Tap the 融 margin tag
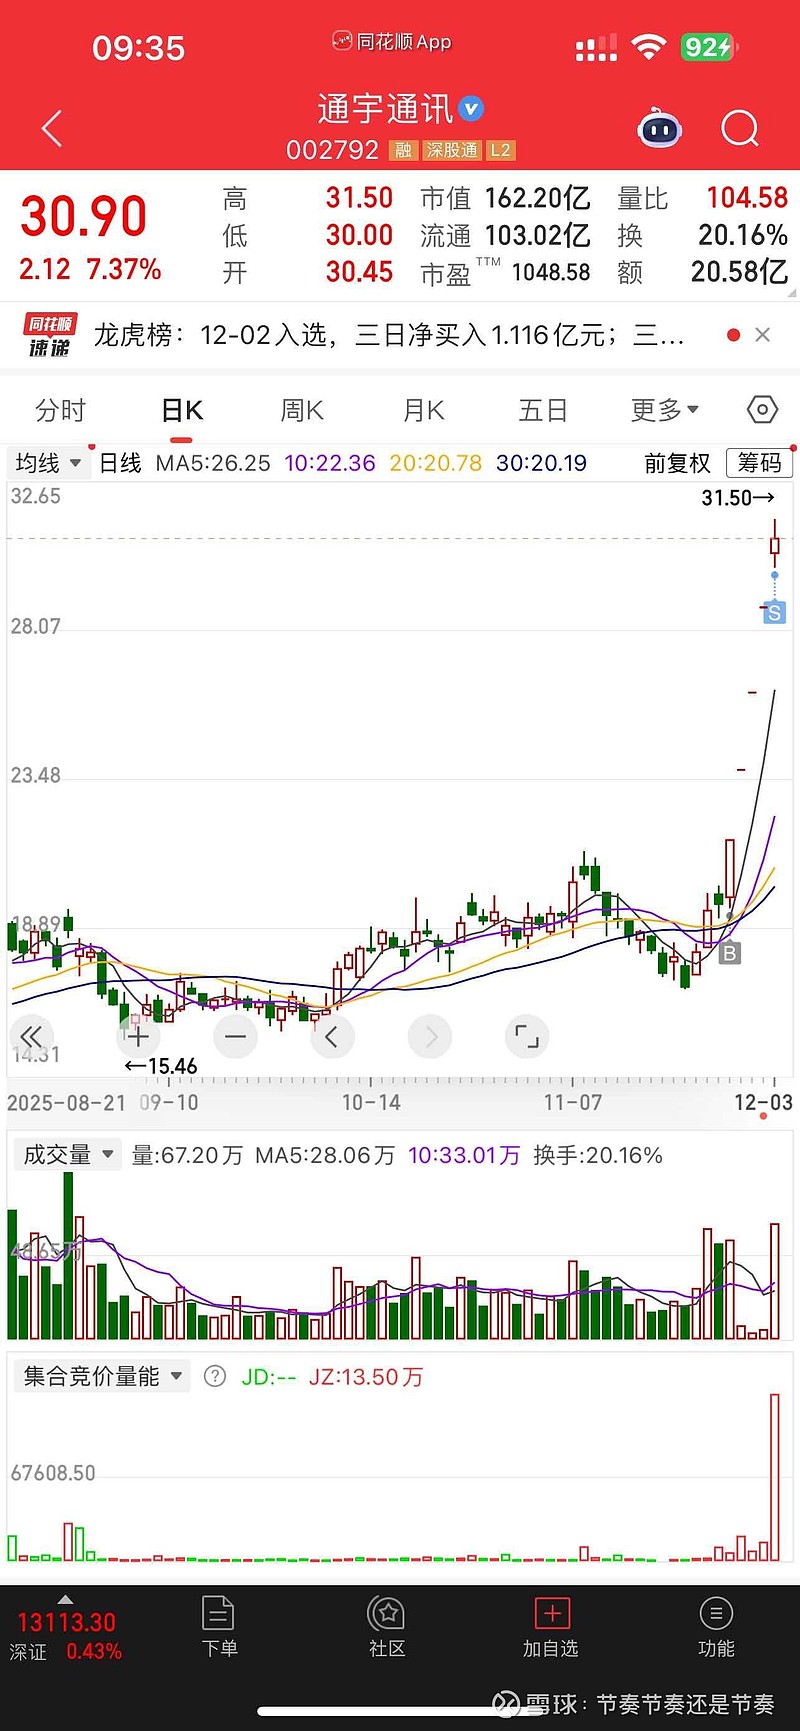Screen dimensions: 800x1731 point(403,150)
